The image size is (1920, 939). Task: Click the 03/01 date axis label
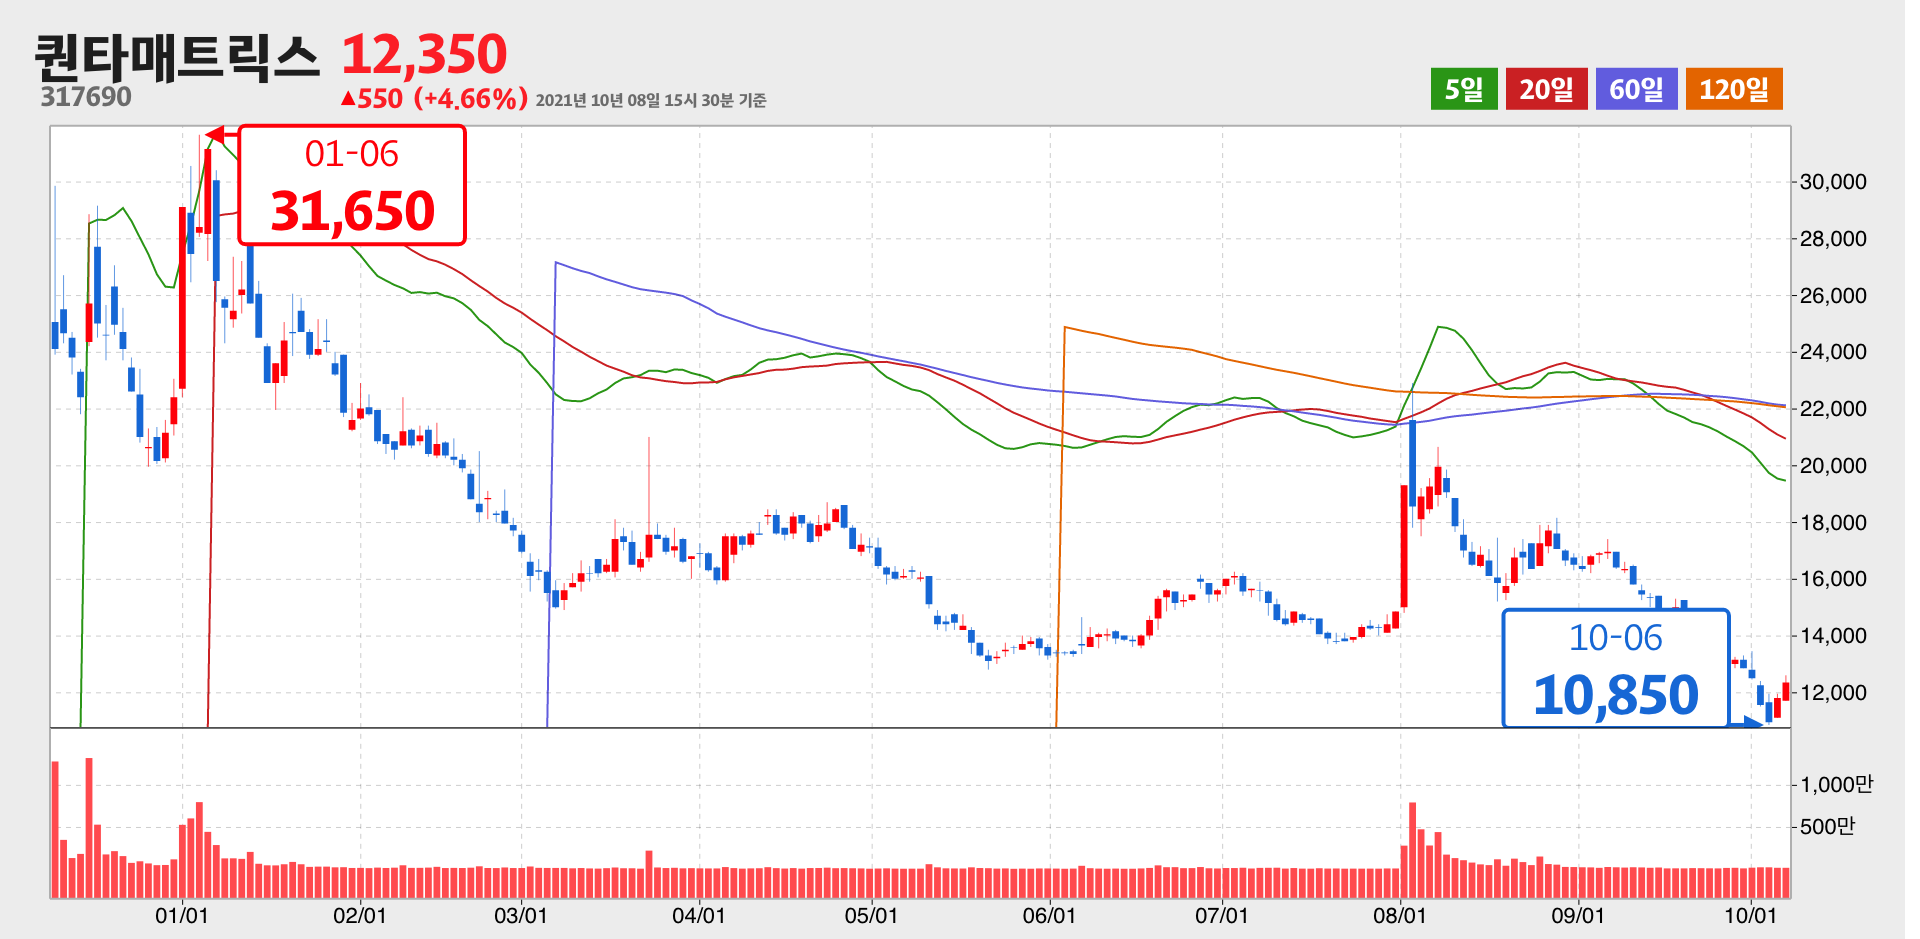521,916
